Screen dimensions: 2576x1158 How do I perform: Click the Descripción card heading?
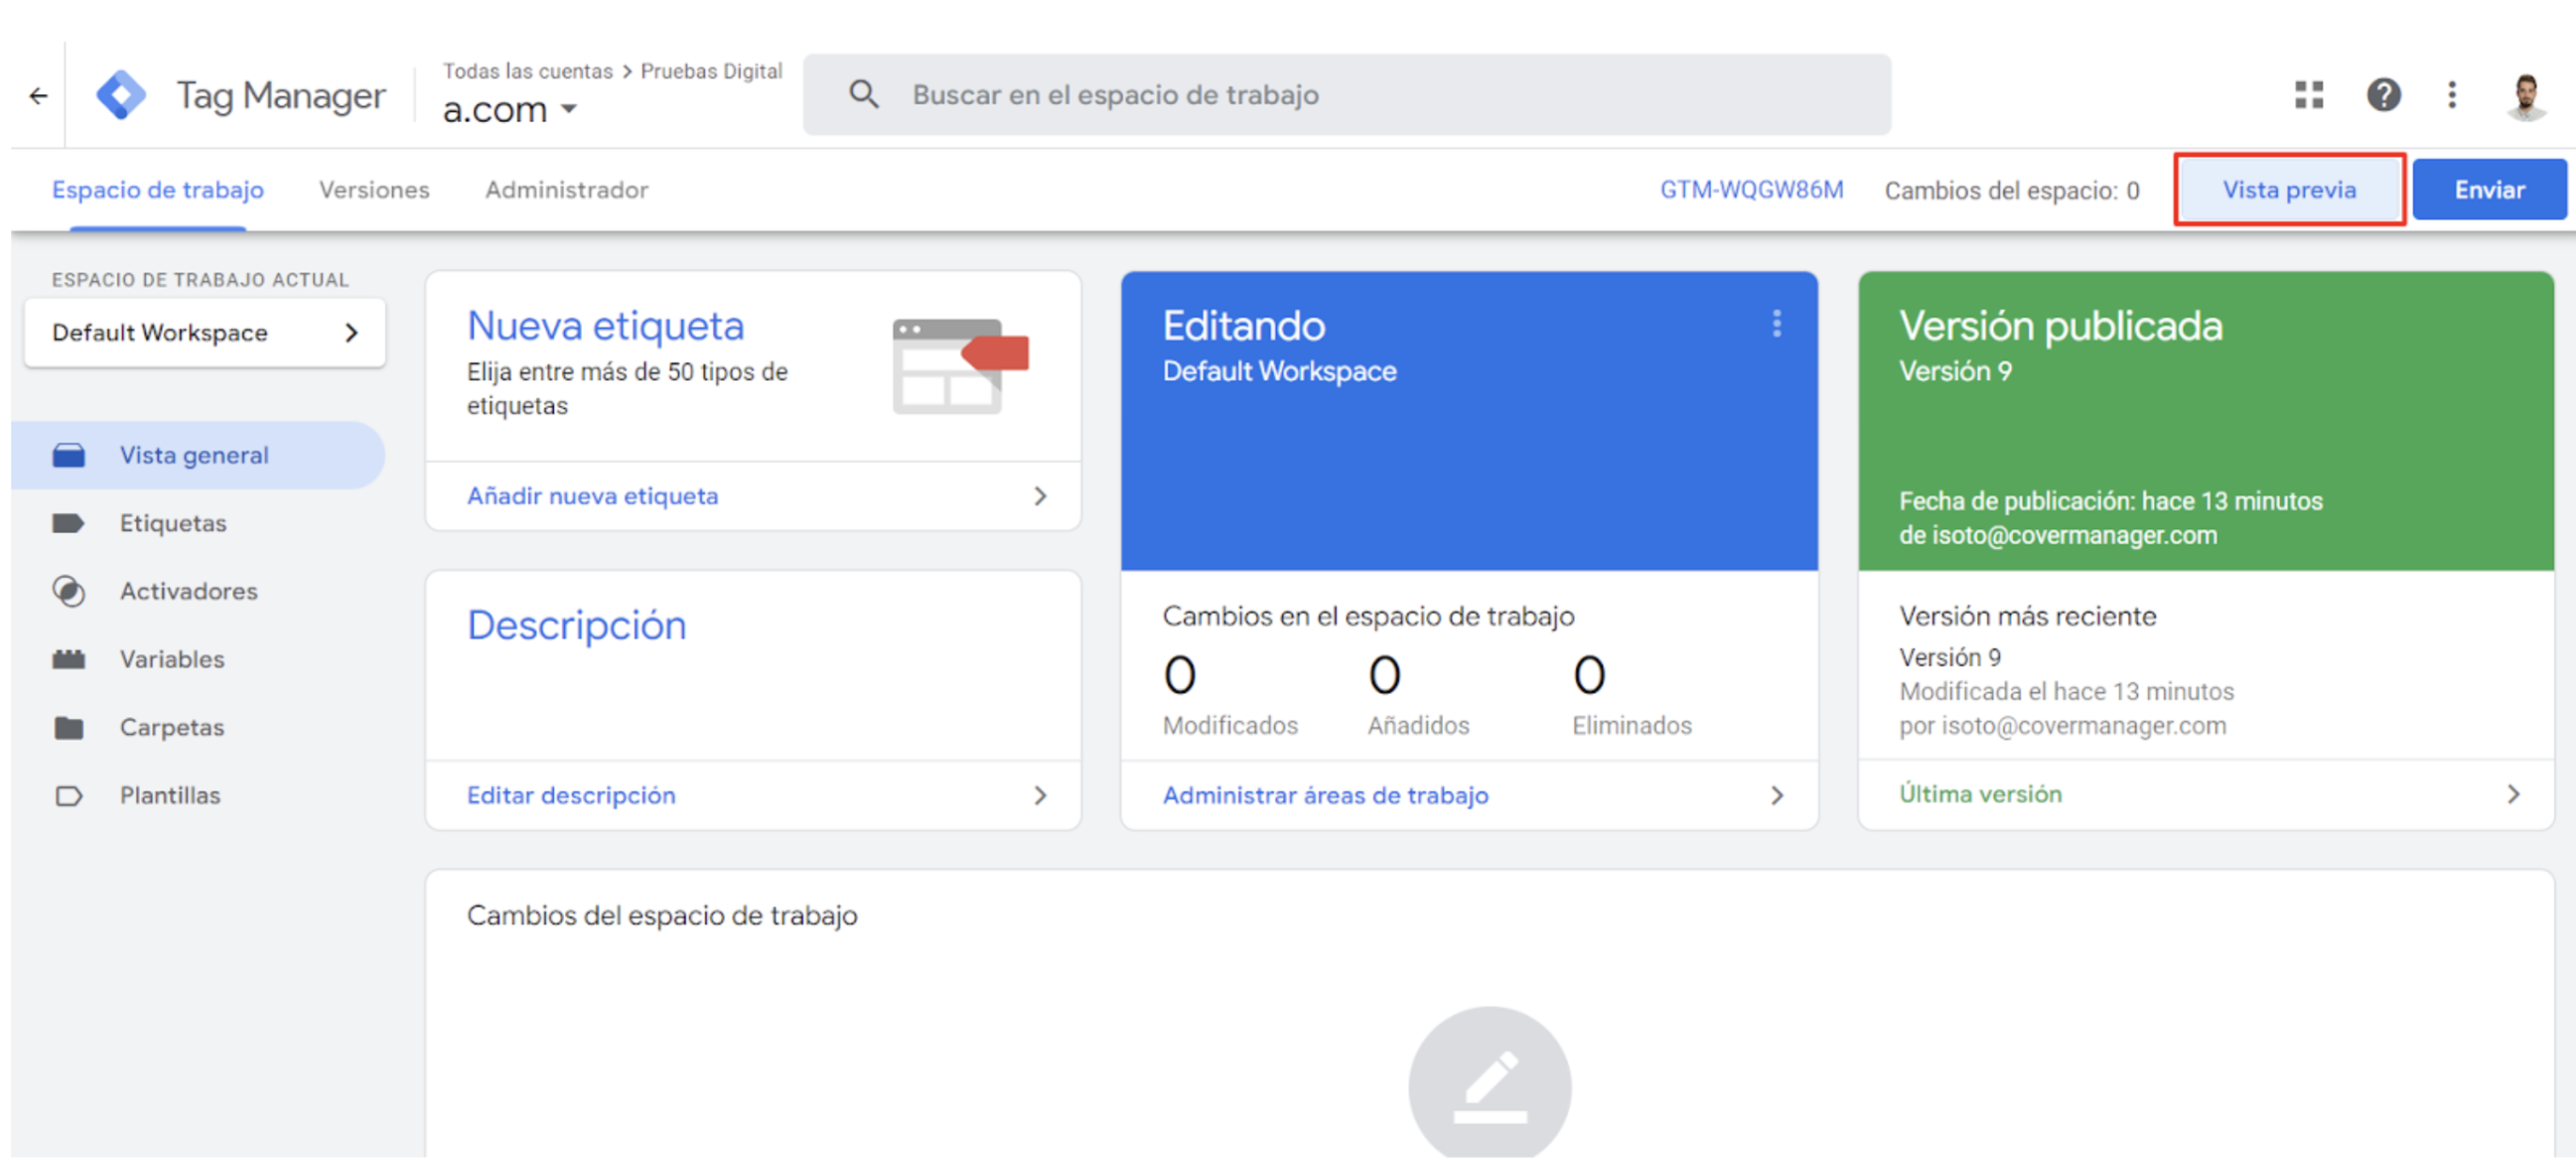[577, 625]
